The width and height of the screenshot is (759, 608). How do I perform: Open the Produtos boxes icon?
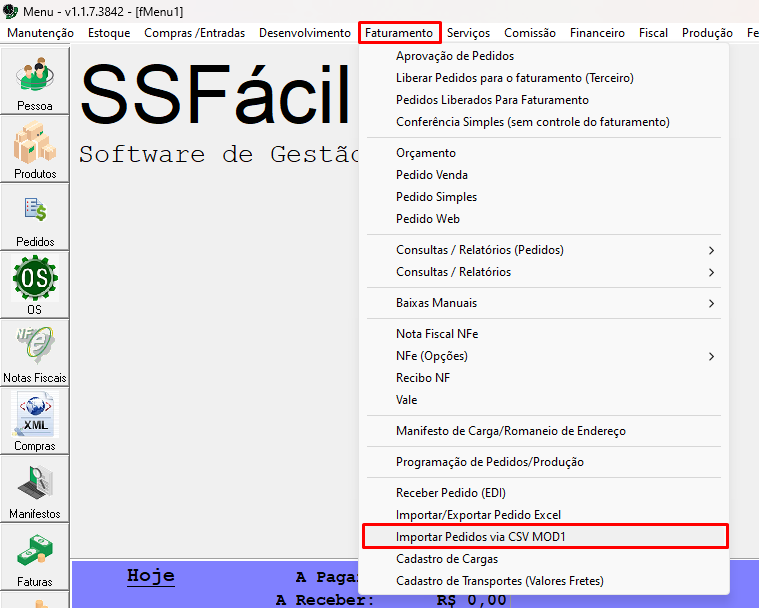point(34,149)
